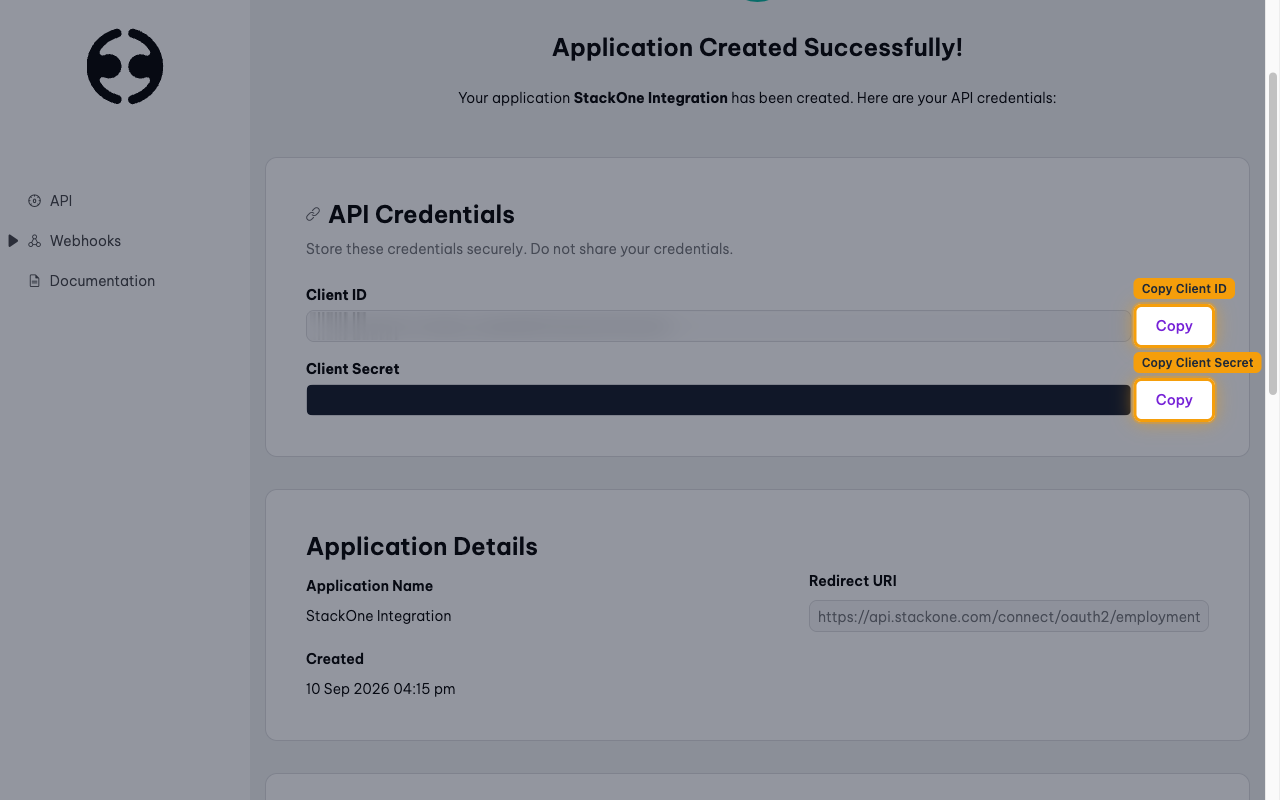The height and width of the screenshot is (800, 1280).
Task: Click the company logo in the sidebar
Action: tap(125, 66)
